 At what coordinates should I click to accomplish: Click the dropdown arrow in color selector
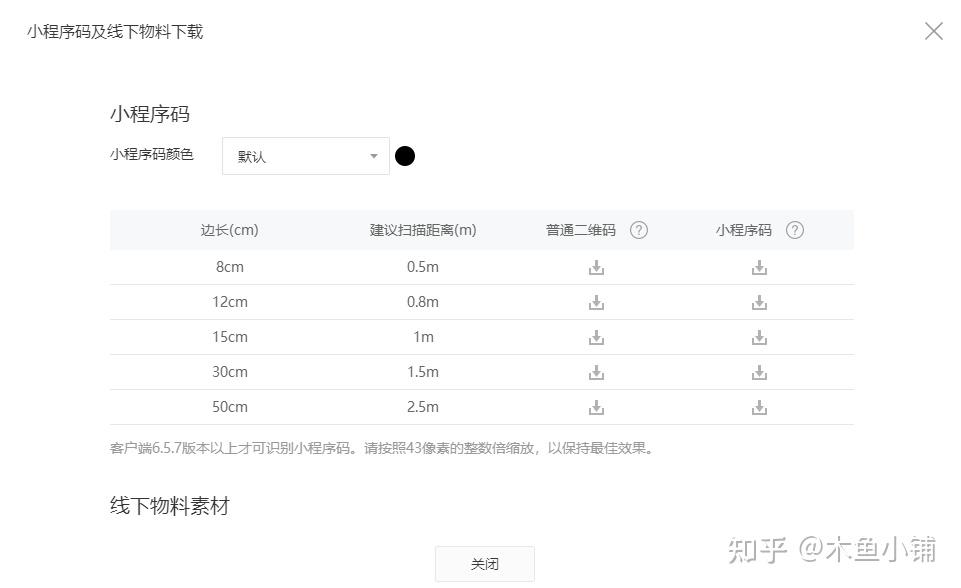point(374,156)
